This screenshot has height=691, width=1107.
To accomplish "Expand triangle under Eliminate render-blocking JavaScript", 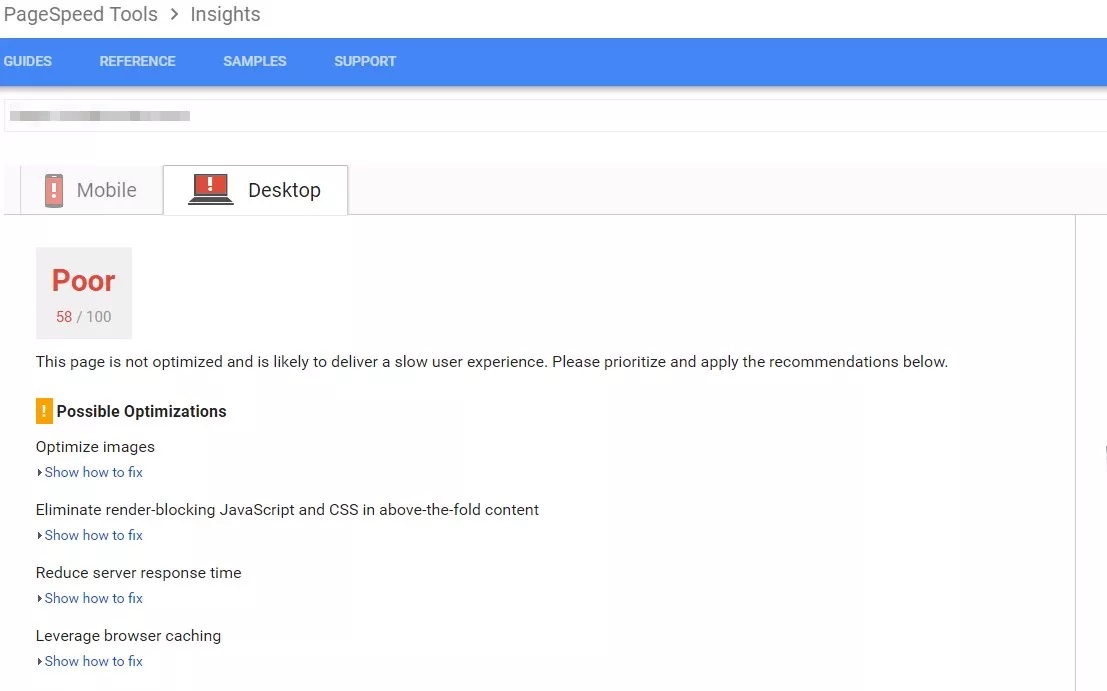I will [x=40, y=536].
